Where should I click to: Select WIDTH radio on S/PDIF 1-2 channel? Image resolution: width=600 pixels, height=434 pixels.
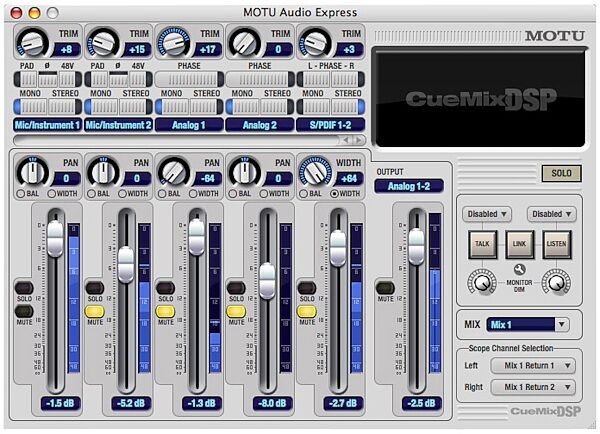[334, 194]
